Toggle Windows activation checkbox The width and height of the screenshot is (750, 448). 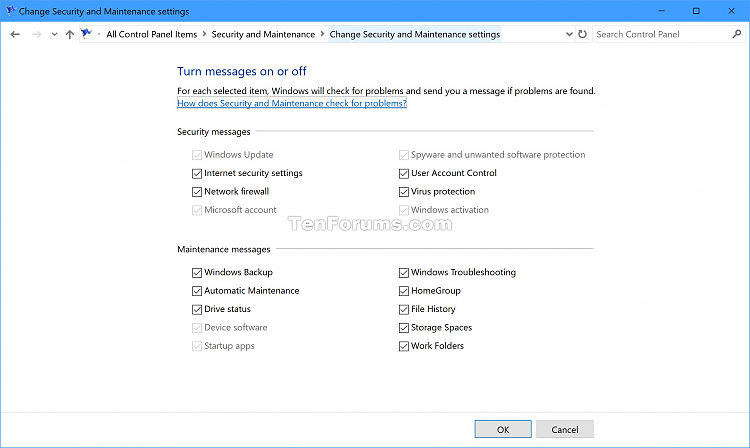(404, 210)
